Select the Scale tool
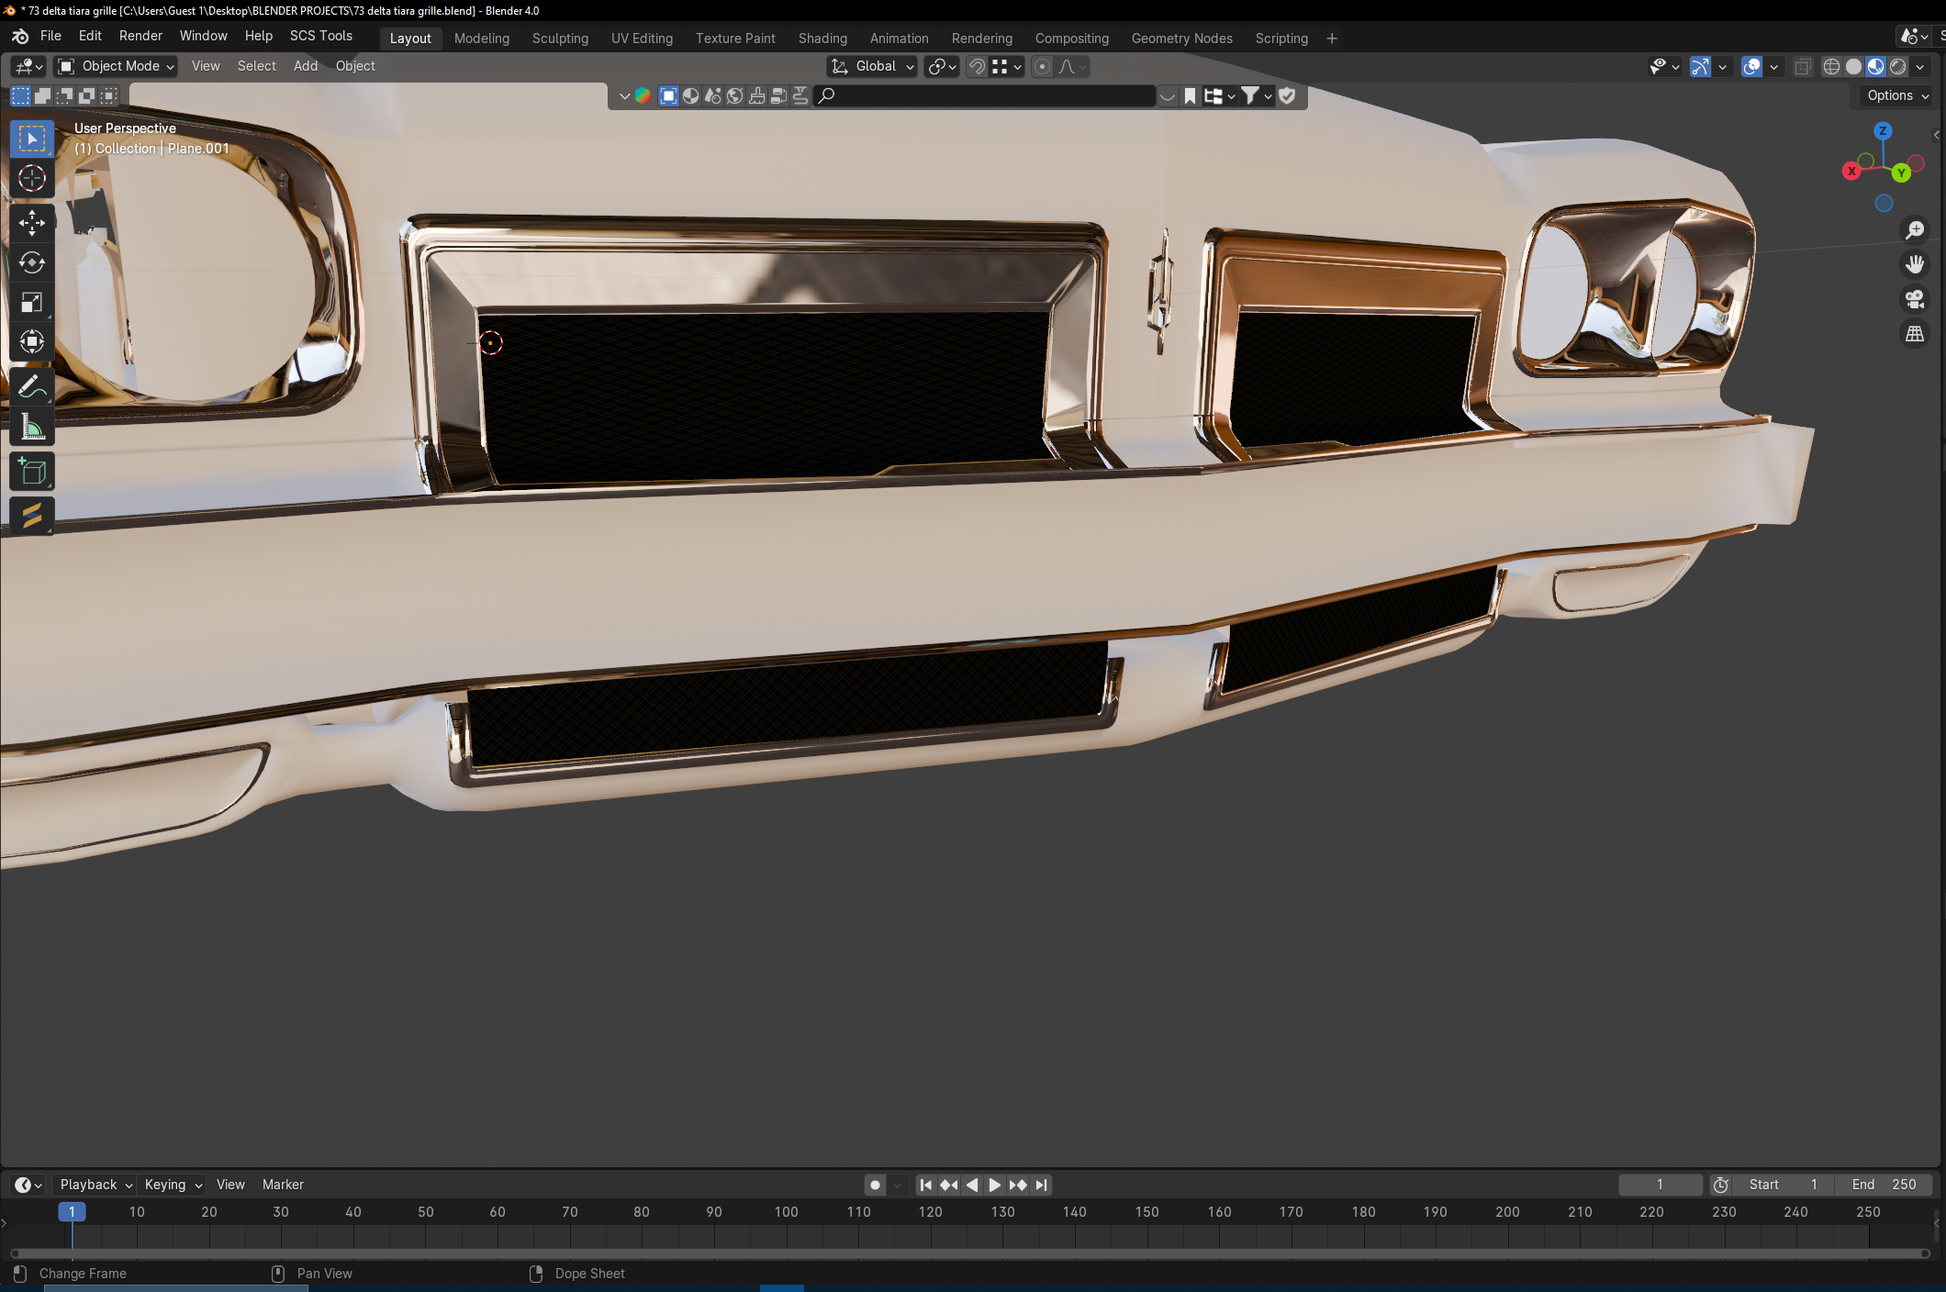This screenshot has height=1292, width=1946. (32, 303)
